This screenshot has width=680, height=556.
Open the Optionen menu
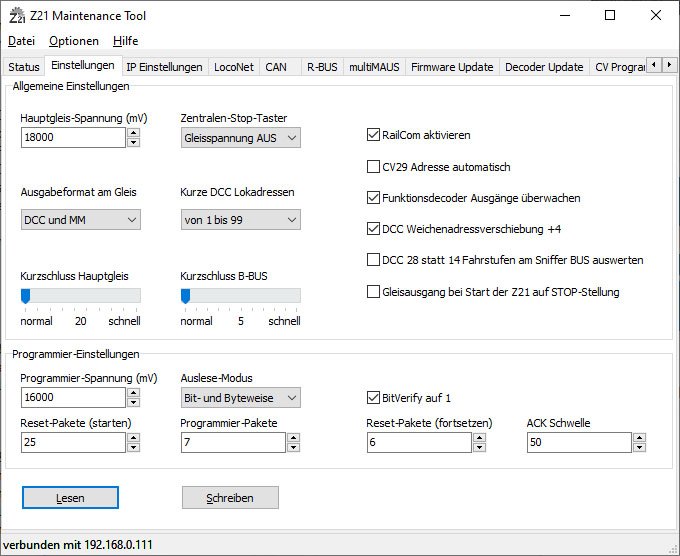pos(74,41)
